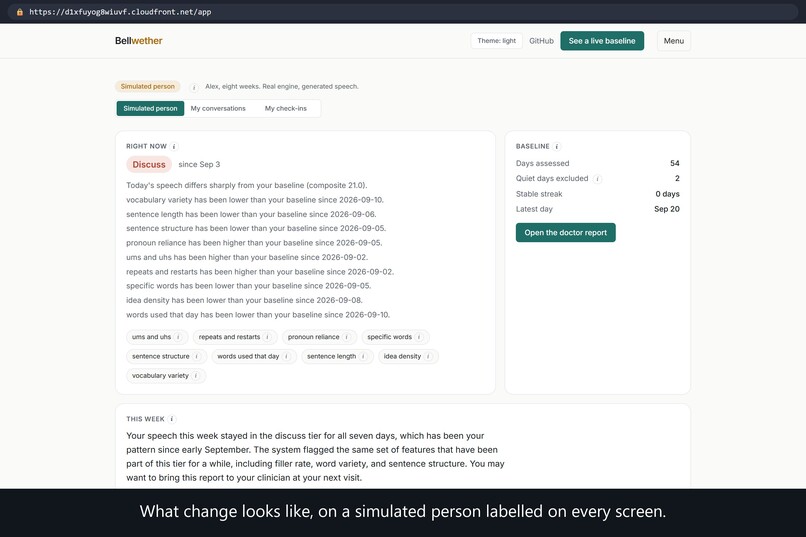Click the Bellwether logo
Viewport: 806px width, 537px height.
pos(139,41)
